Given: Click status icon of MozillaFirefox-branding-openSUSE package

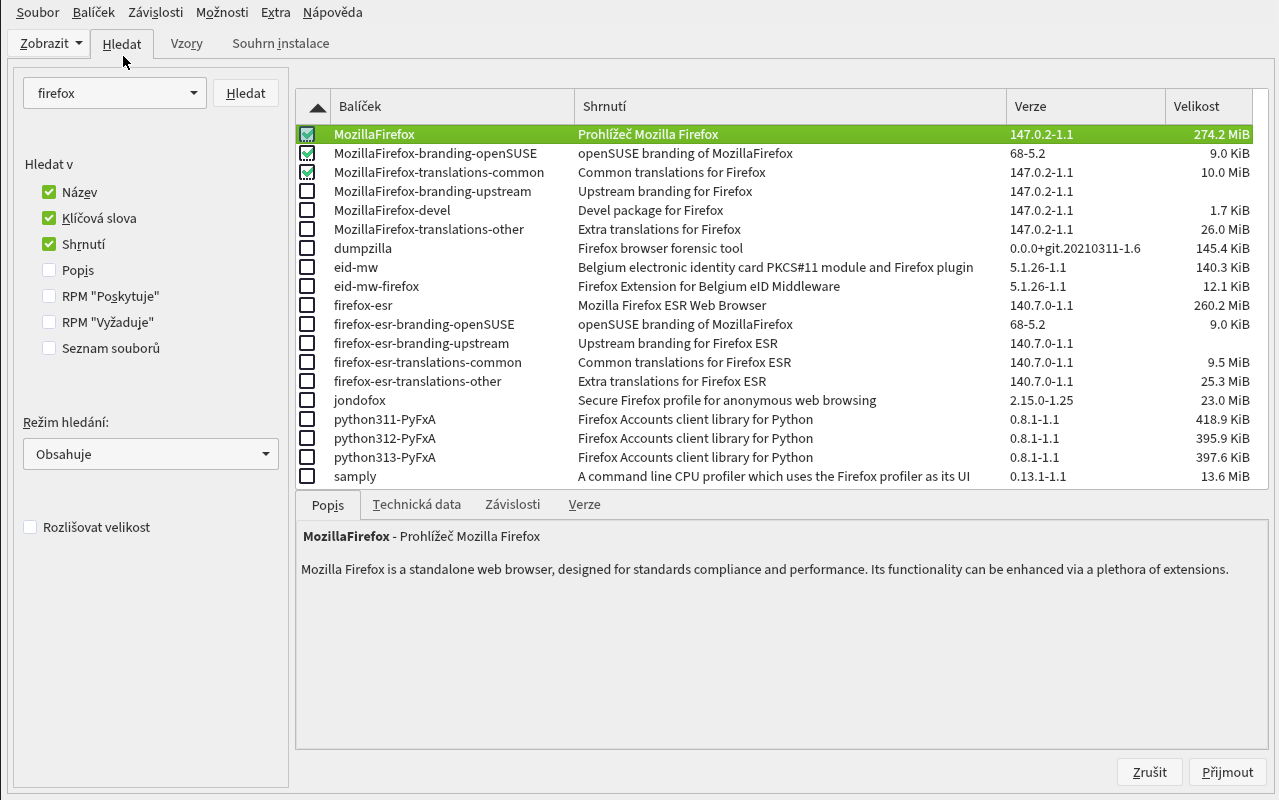Looking at the screenshot, I should coord(307,153).
